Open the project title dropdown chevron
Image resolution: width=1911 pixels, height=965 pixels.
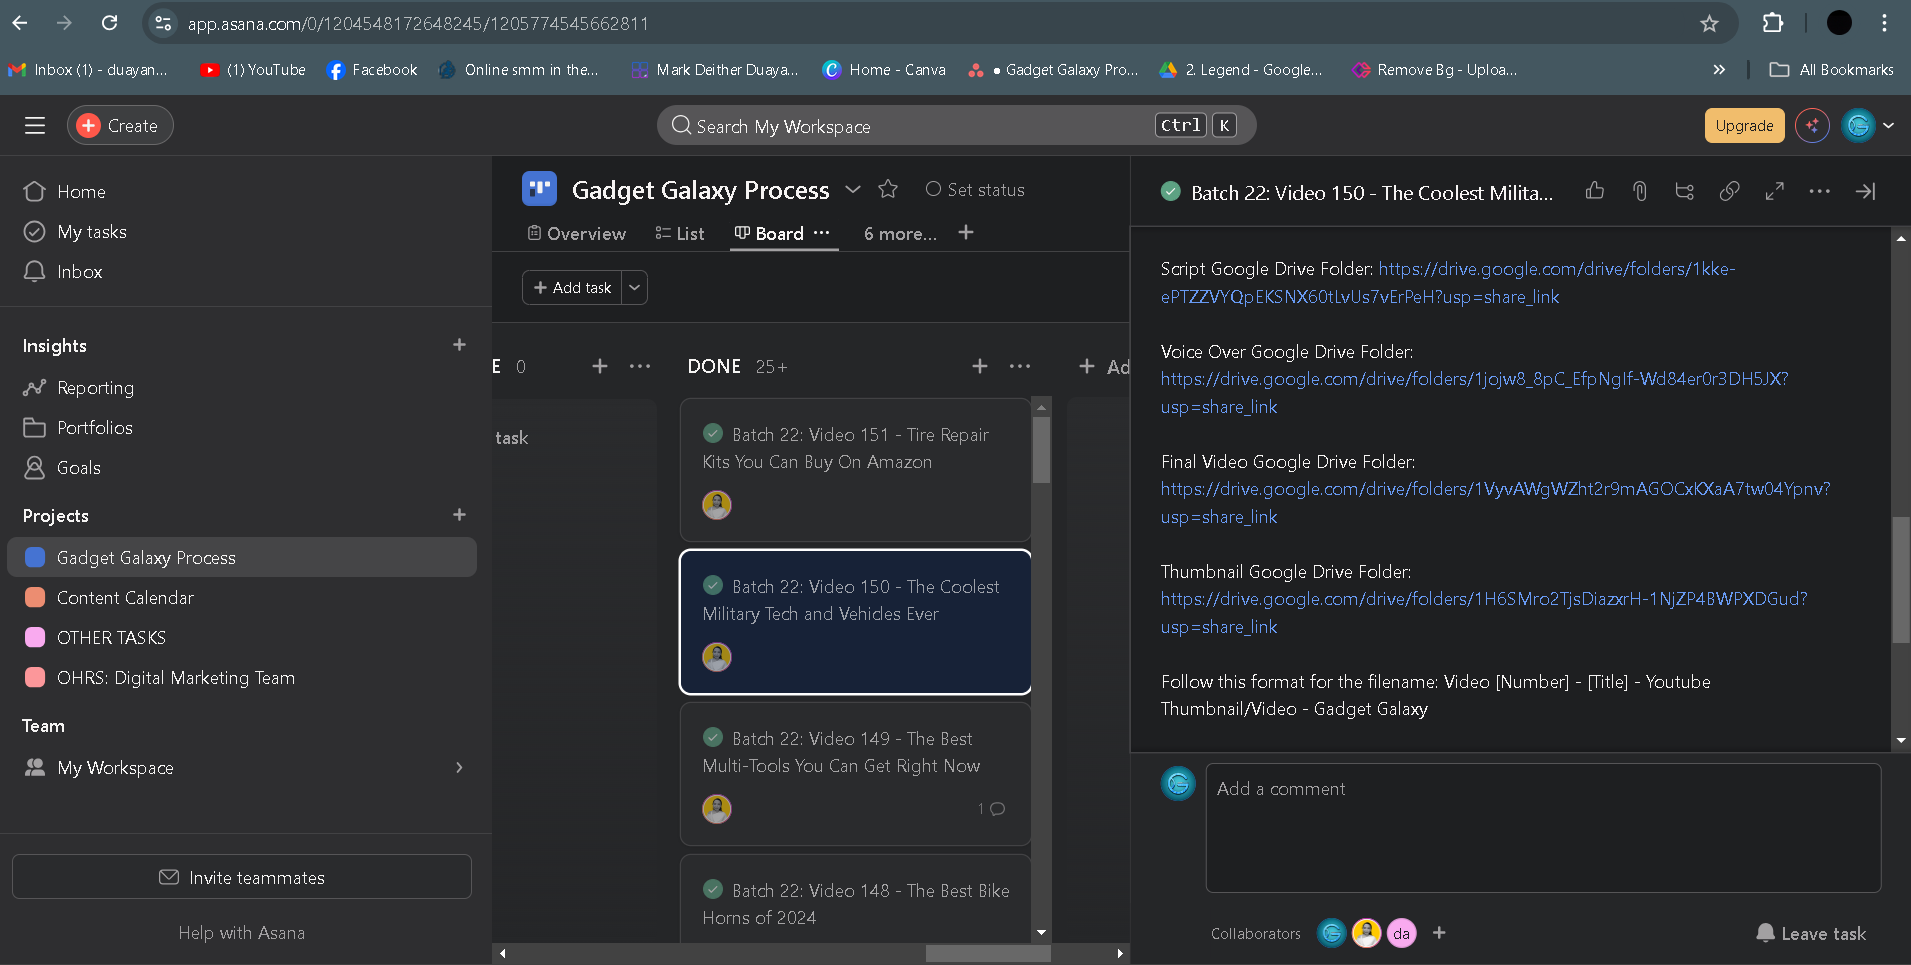coord(853,190)
